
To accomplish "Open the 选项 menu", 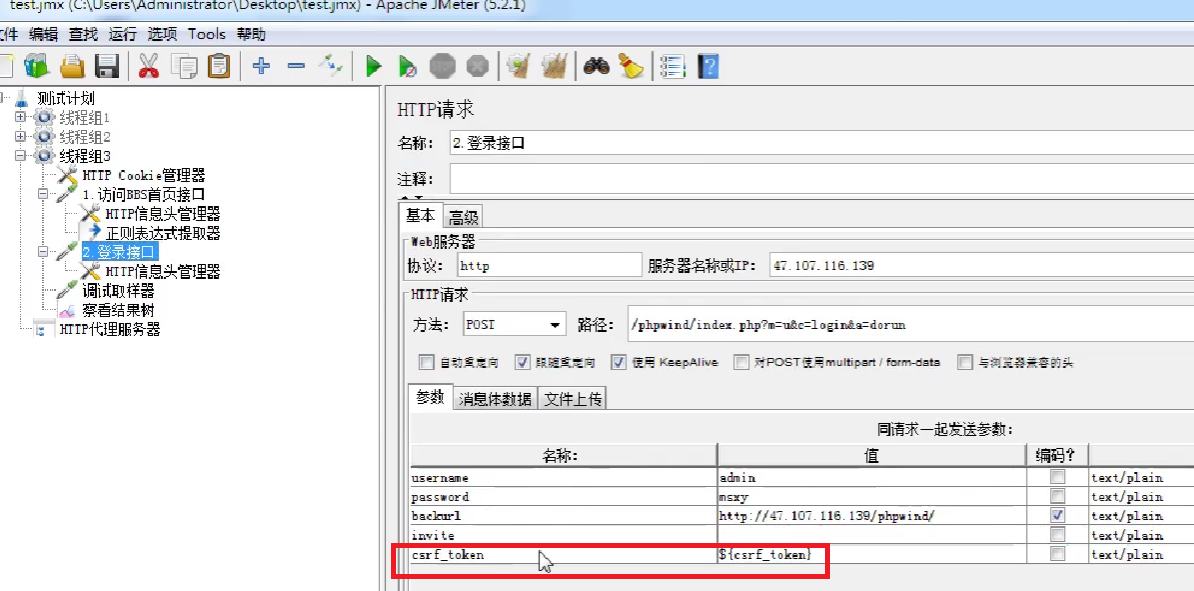I will (162, 34).
